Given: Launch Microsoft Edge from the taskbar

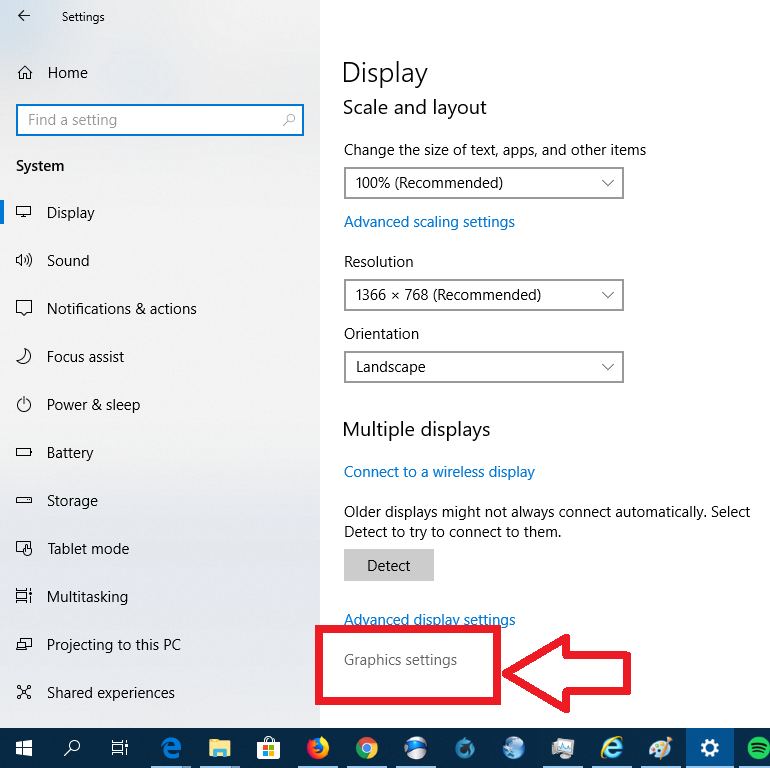Looking at the screenshot, I should coord(171,748).
